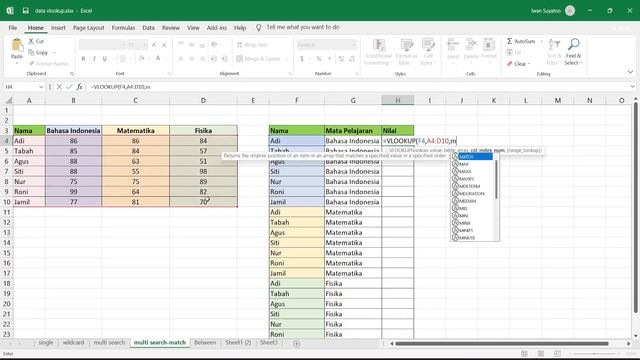Select column header H

398,100
